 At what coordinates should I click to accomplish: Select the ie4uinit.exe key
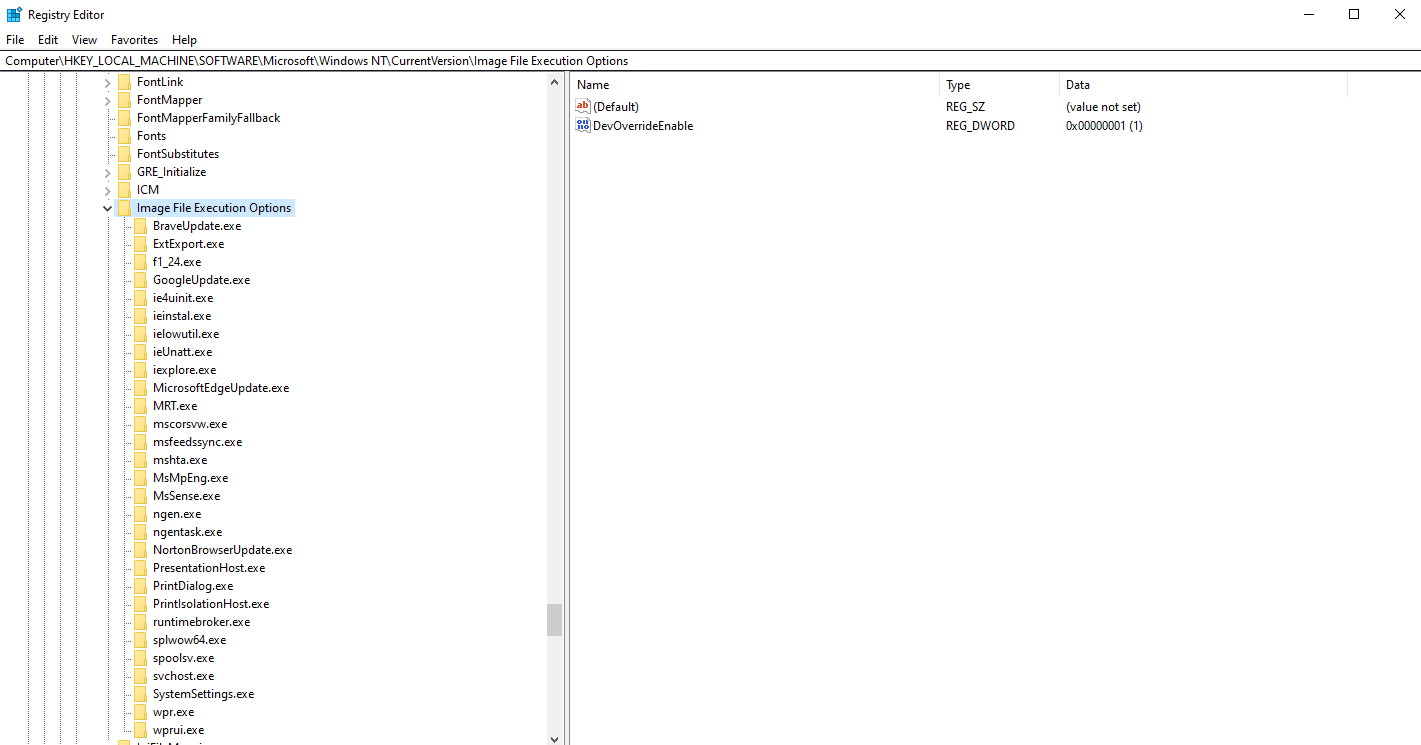[x=183, y=298]
